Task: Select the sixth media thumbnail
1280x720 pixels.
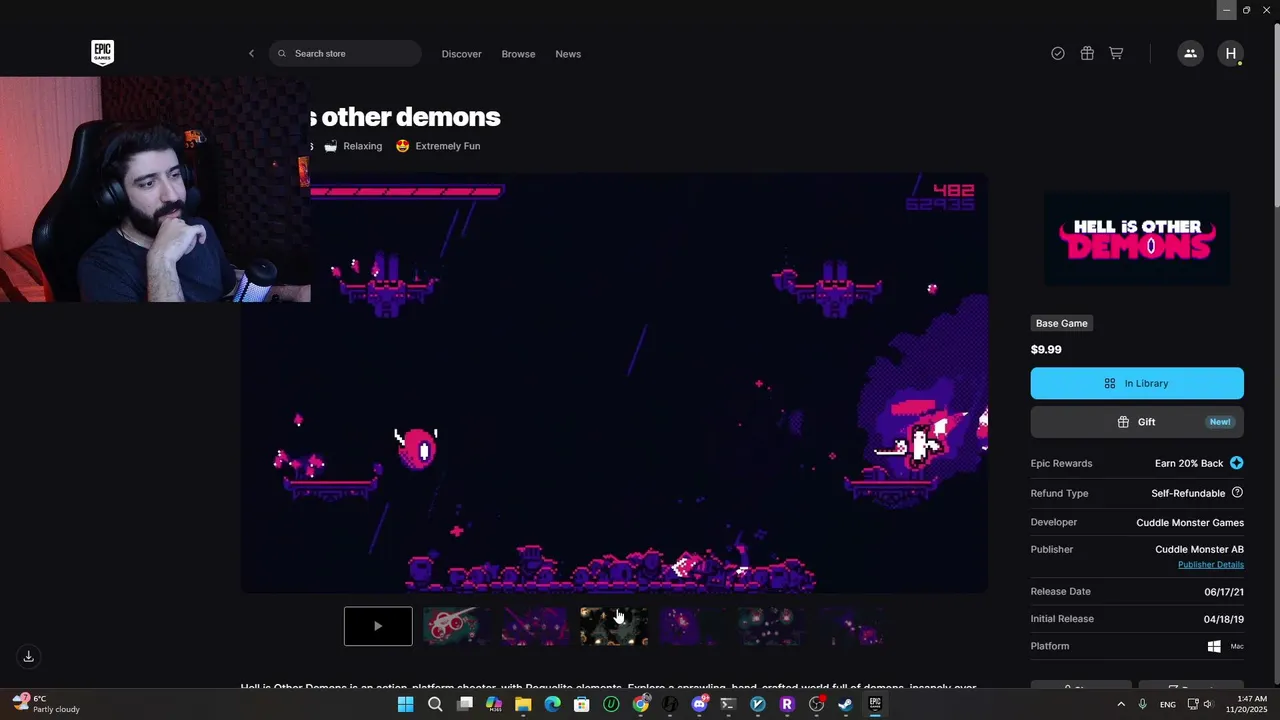Action: coord(772,626)
